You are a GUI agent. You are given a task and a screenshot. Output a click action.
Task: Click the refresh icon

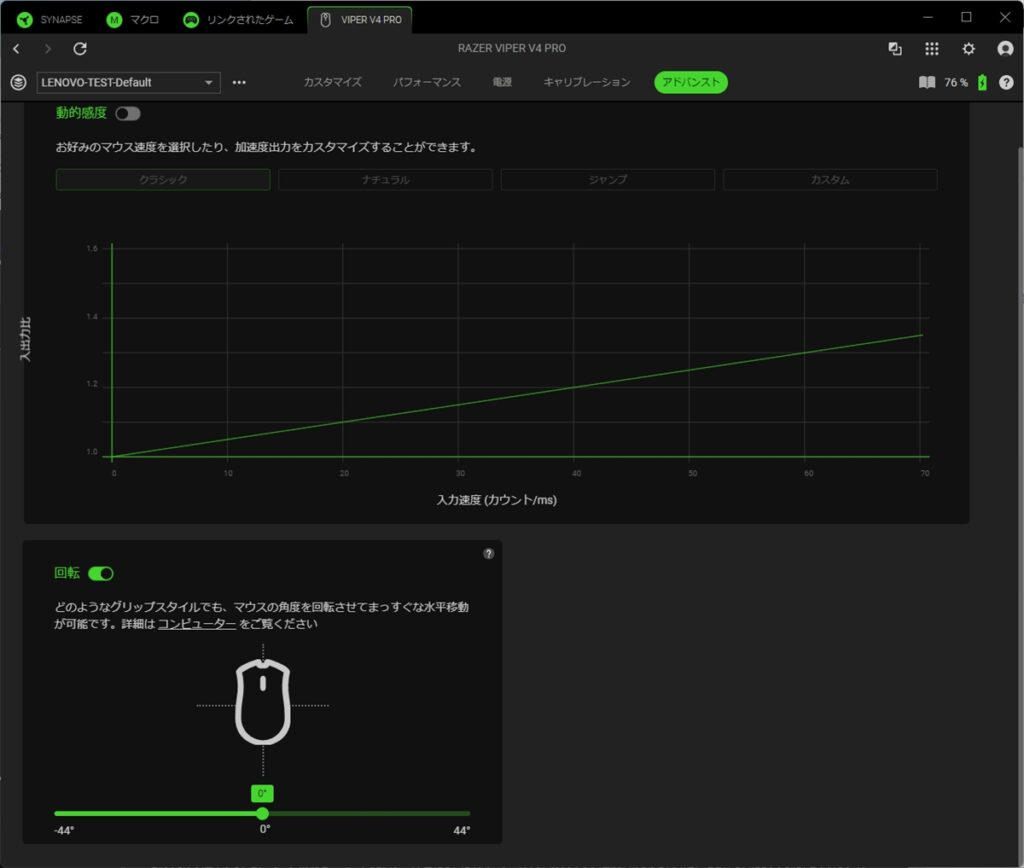[81, 49]
